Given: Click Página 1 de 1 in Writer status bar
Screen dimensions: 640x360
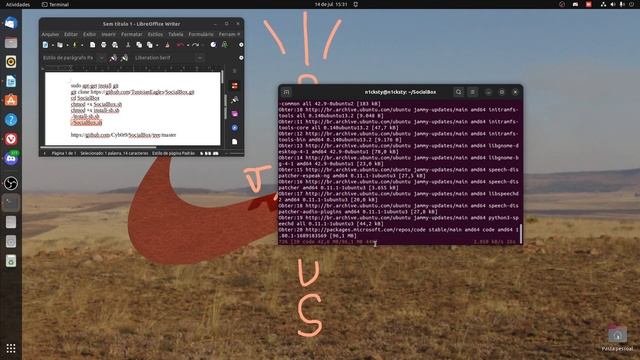Looking at the screenshot, I should [x=64, y=153].
